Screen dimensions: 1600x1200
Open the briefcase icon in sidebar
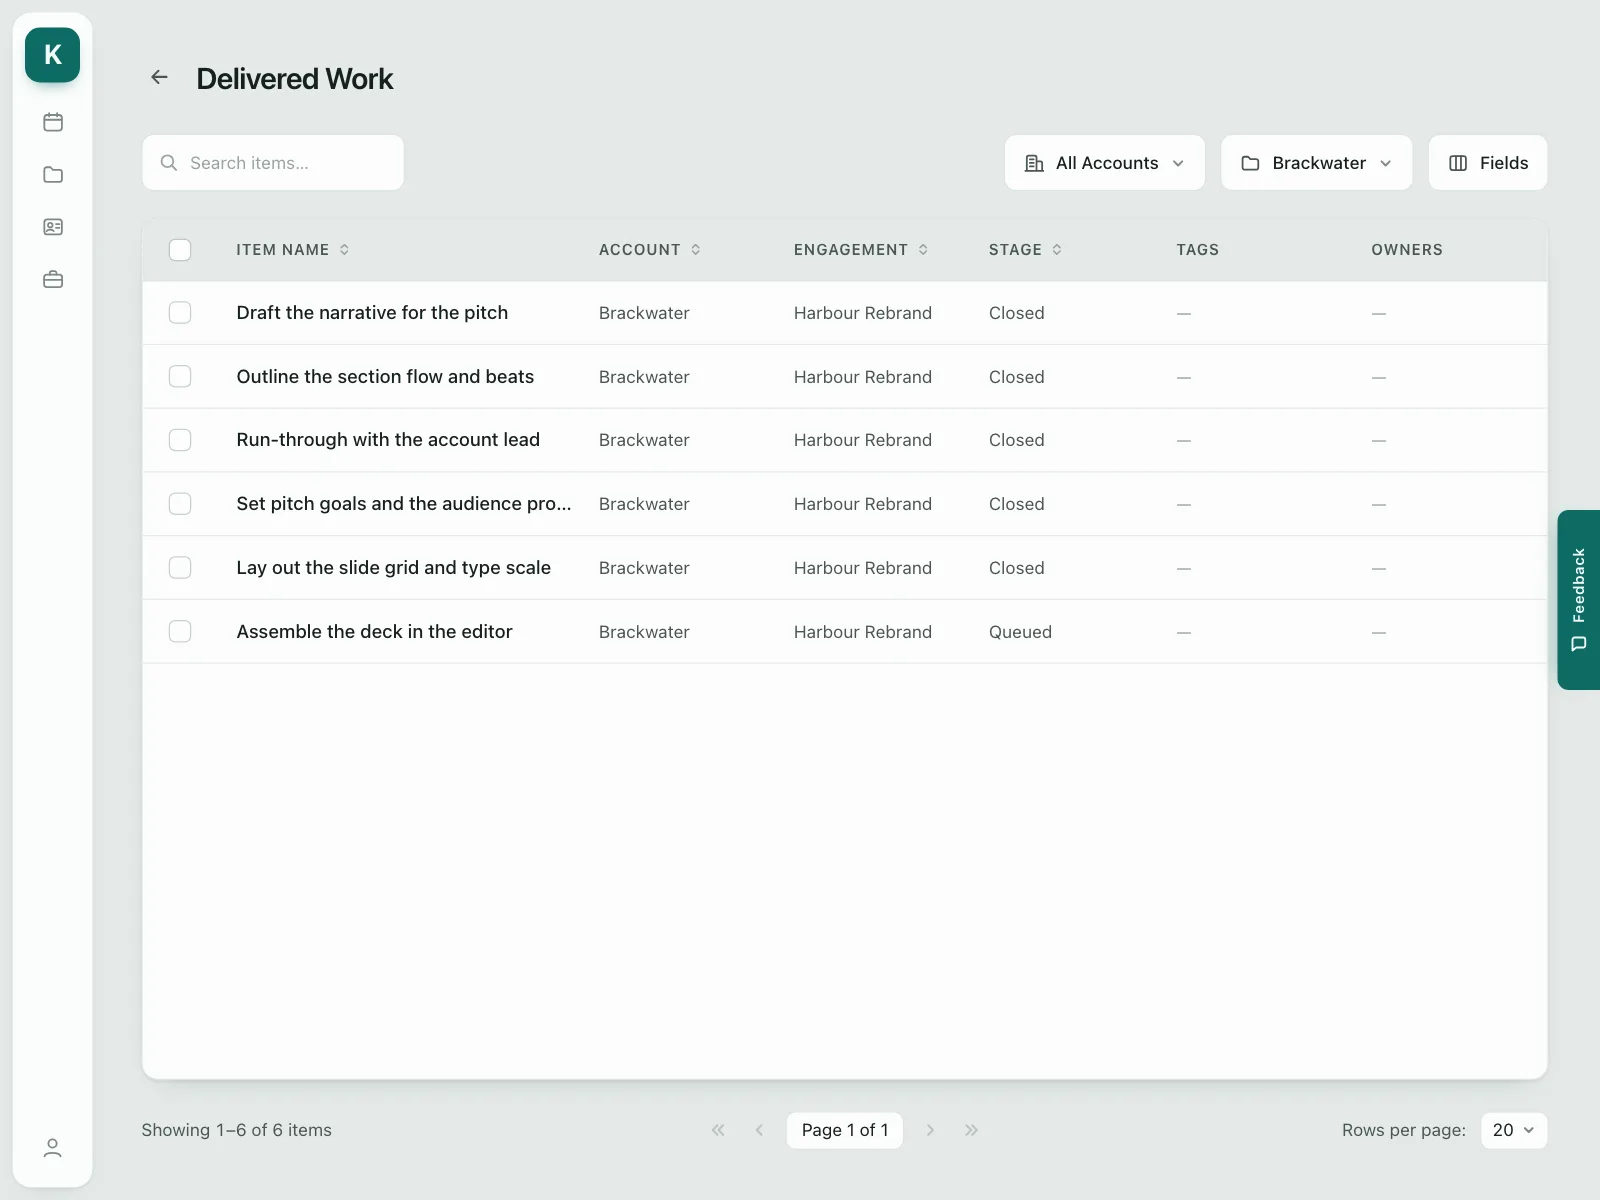53,279
